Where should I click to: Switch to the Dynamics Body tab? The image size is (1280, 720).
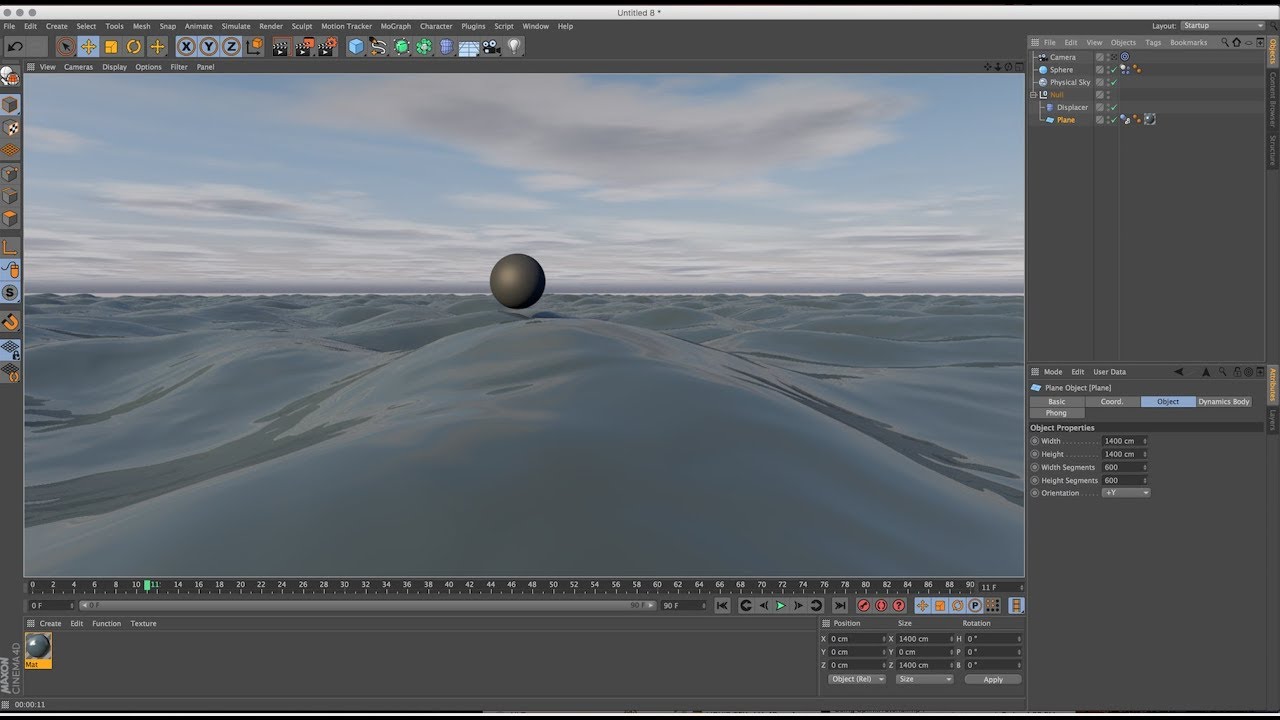tap(1224, 401)
